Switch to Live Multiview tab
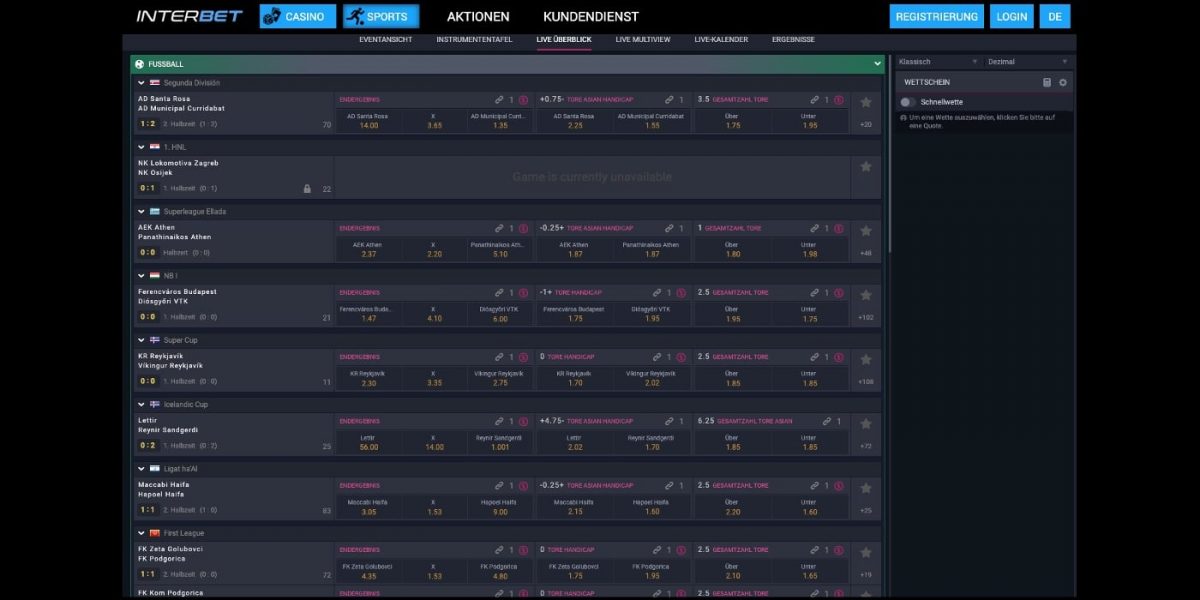 click(x=643, y=40)
